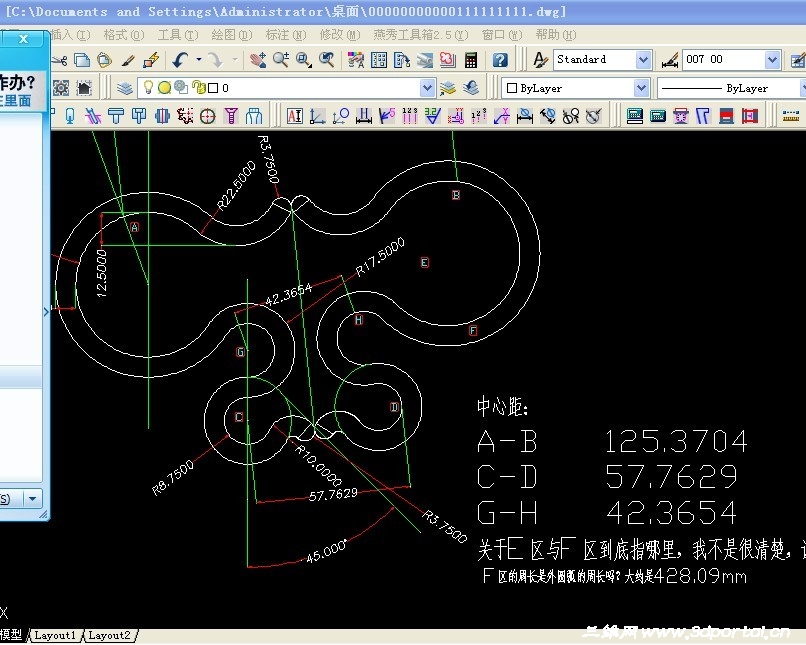Open the Dimension Style manager icon

pyautogui.click(x=670, y=61)
